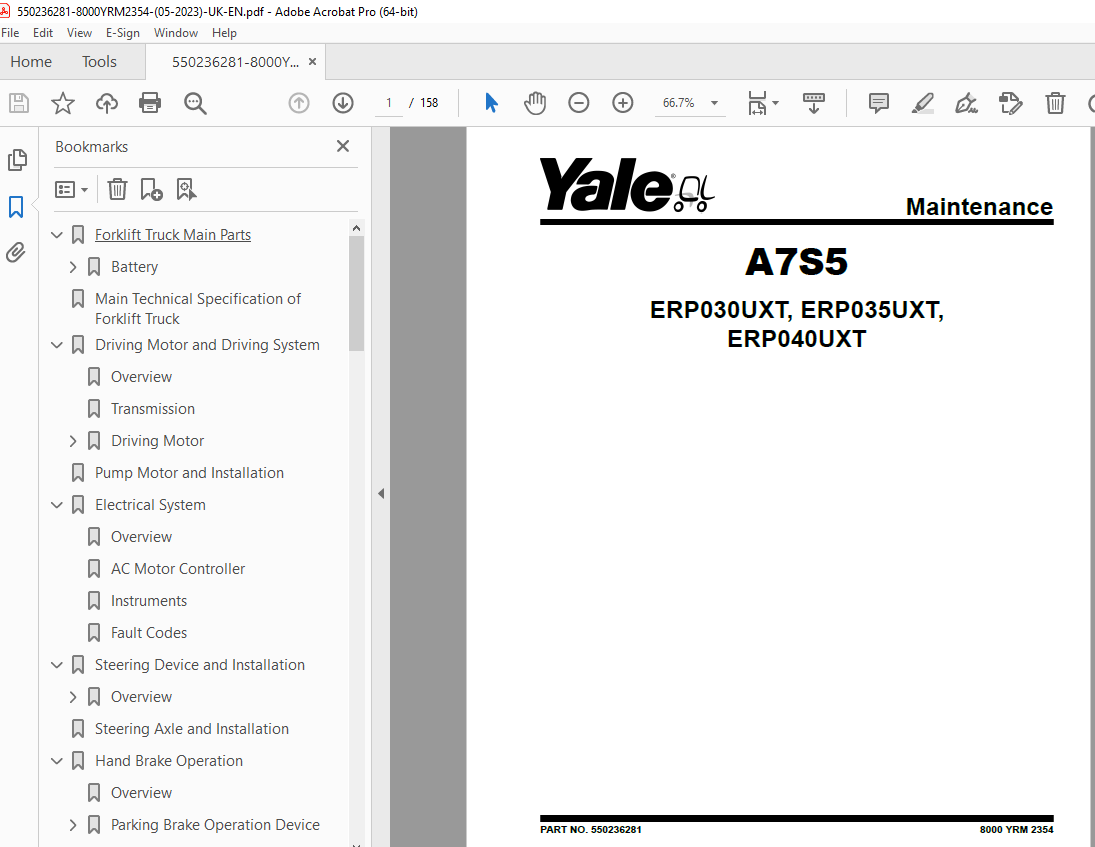Go to Steering Axle and Installation
Screen dimensions: 1095x847
click(x=191, y=729)
